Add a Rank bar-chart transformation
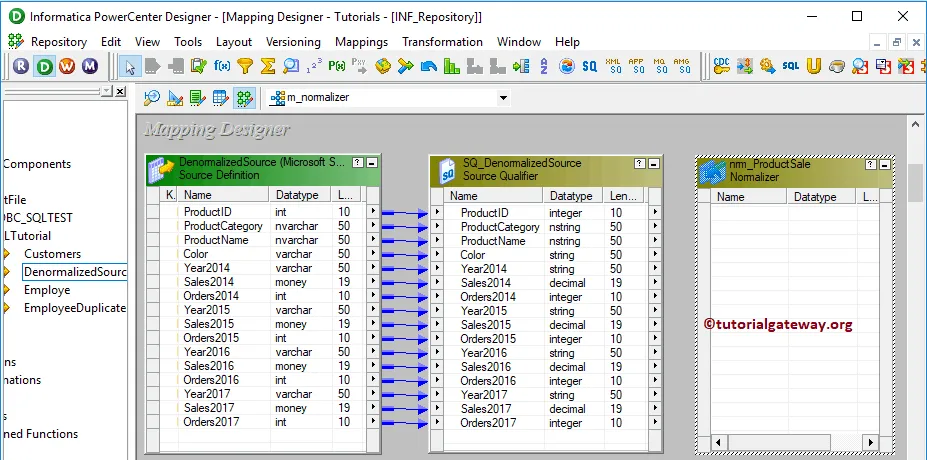Image resolution: width=927 pixels, height=460 pixels. pyautogui.click(x=452, y=66)
